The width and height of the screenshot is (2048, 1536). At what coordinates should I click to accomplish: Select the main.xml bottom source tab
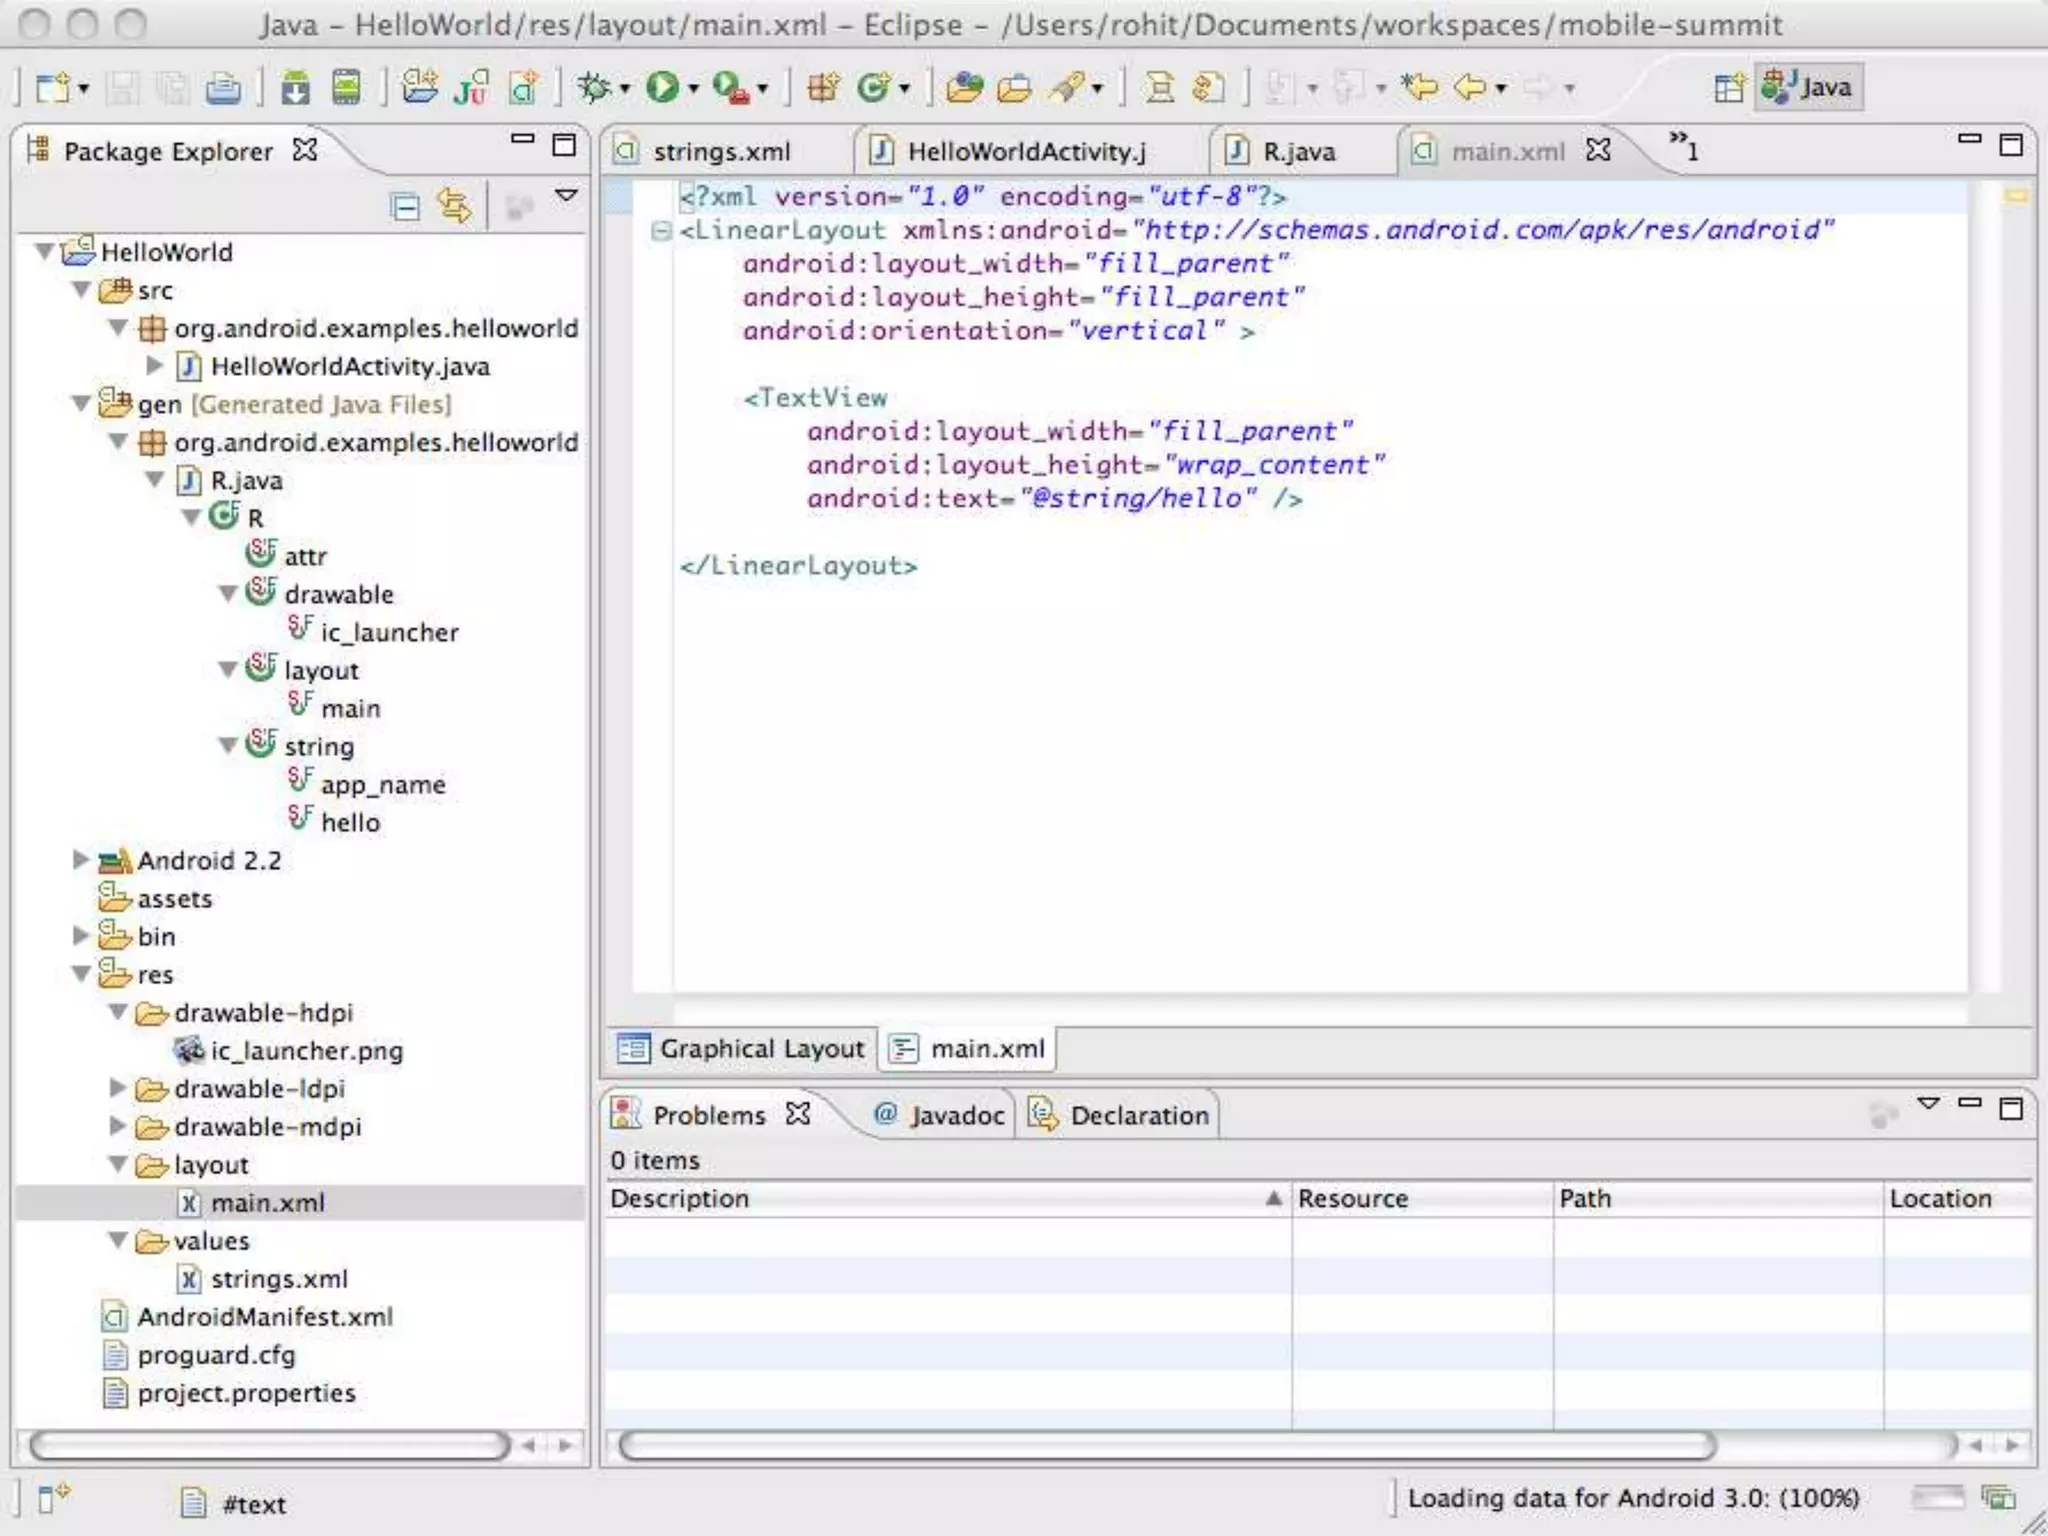tap(968, 1049)
